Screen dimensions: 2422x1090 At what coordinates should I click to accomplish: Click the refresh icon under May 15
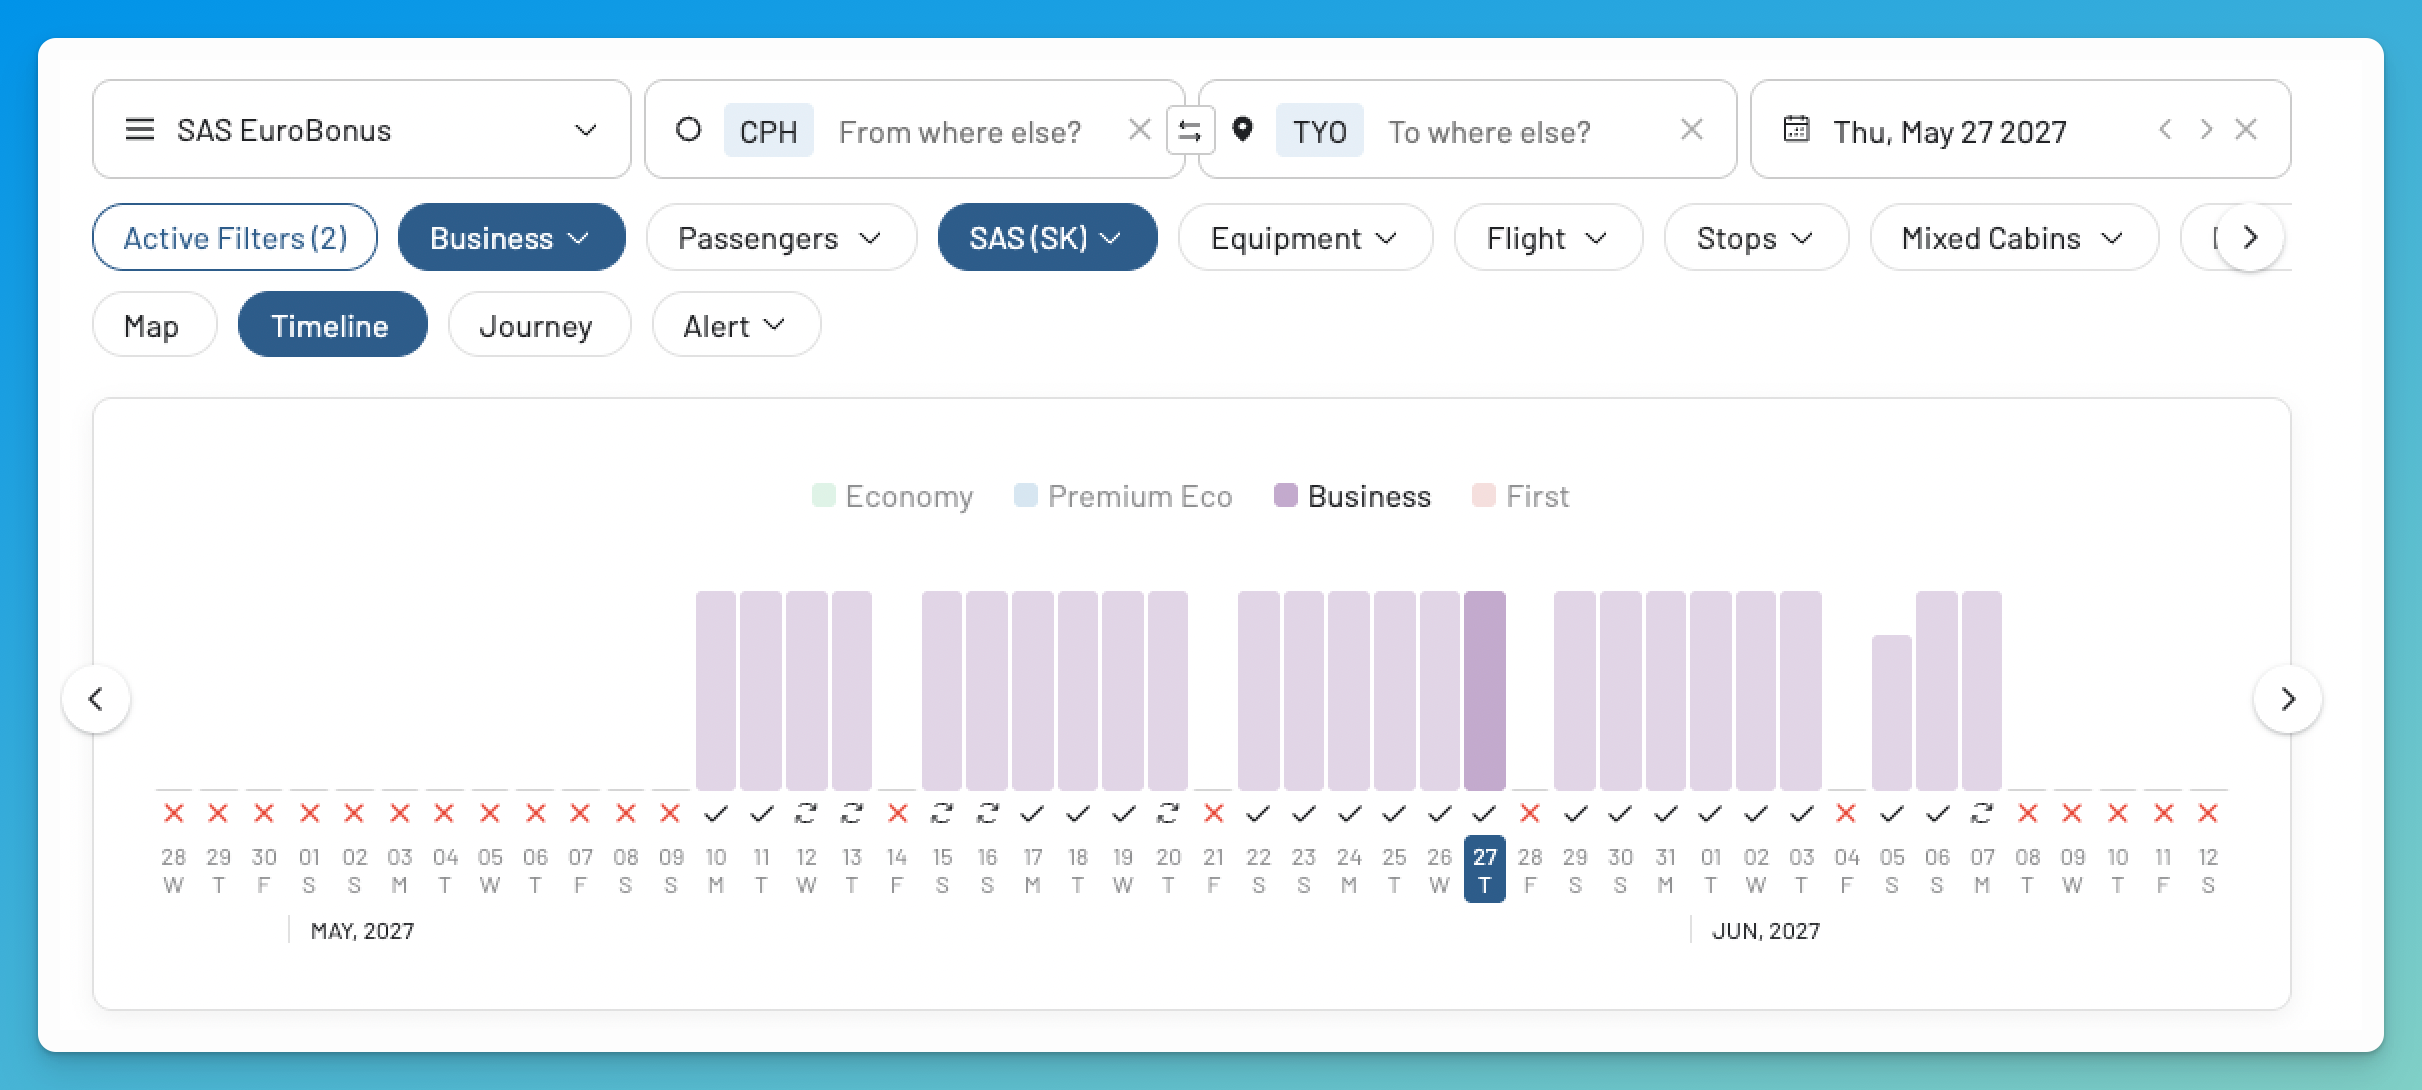tap(942, 814)
